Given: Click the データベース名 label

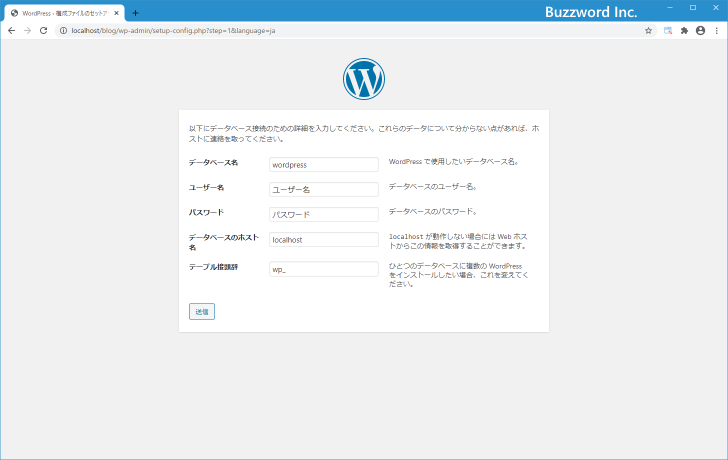Looking at the screenshot, I should pos(213,162).
